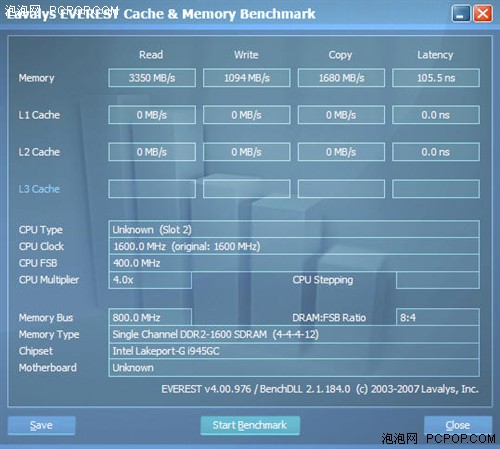This screenshot has height=449, width=500.
Task: Select the Memory Copy result 1680 MB/s
Action: coord(341,78)
